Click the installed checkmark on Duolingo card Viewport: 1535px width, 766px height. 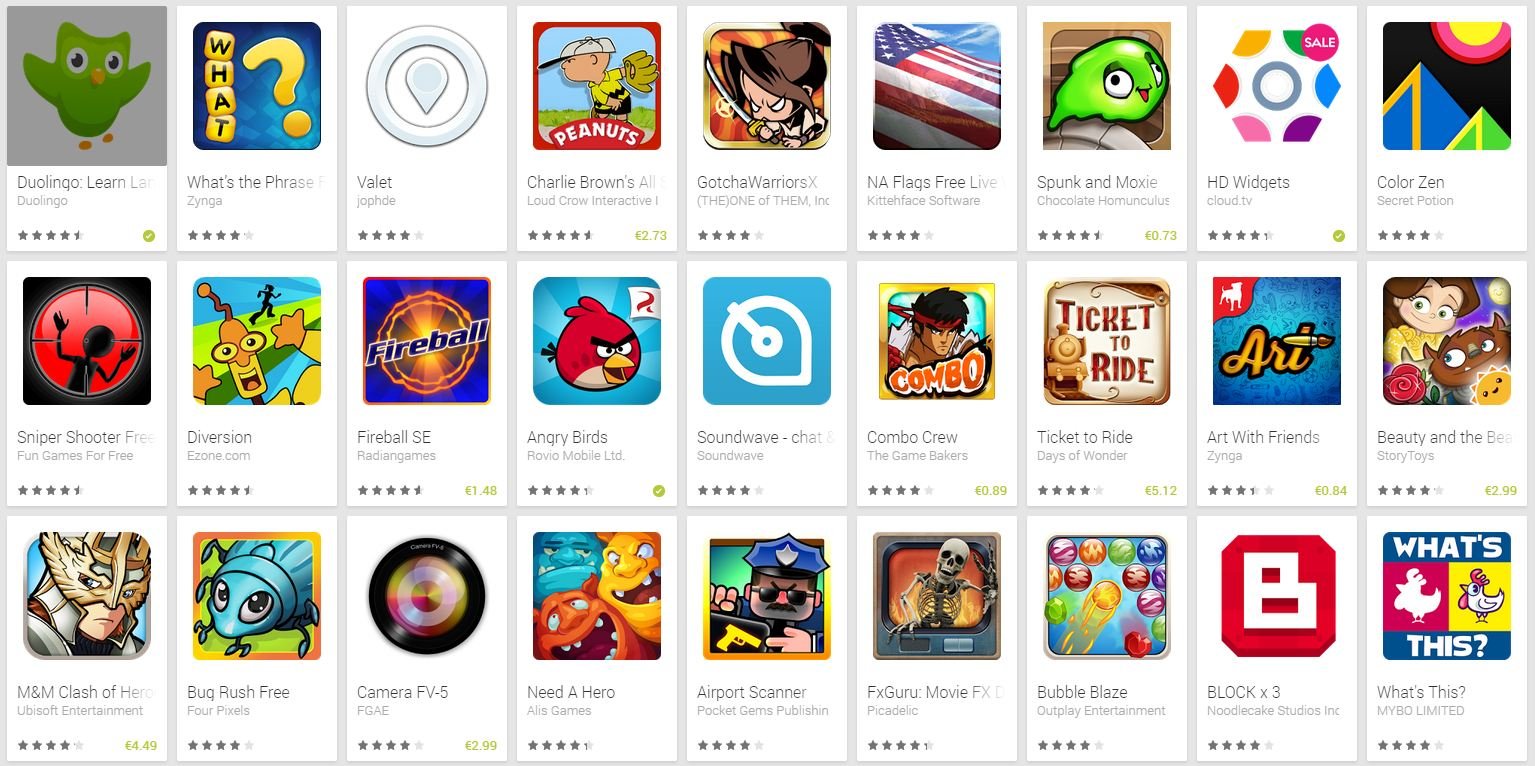click(149, 236)
